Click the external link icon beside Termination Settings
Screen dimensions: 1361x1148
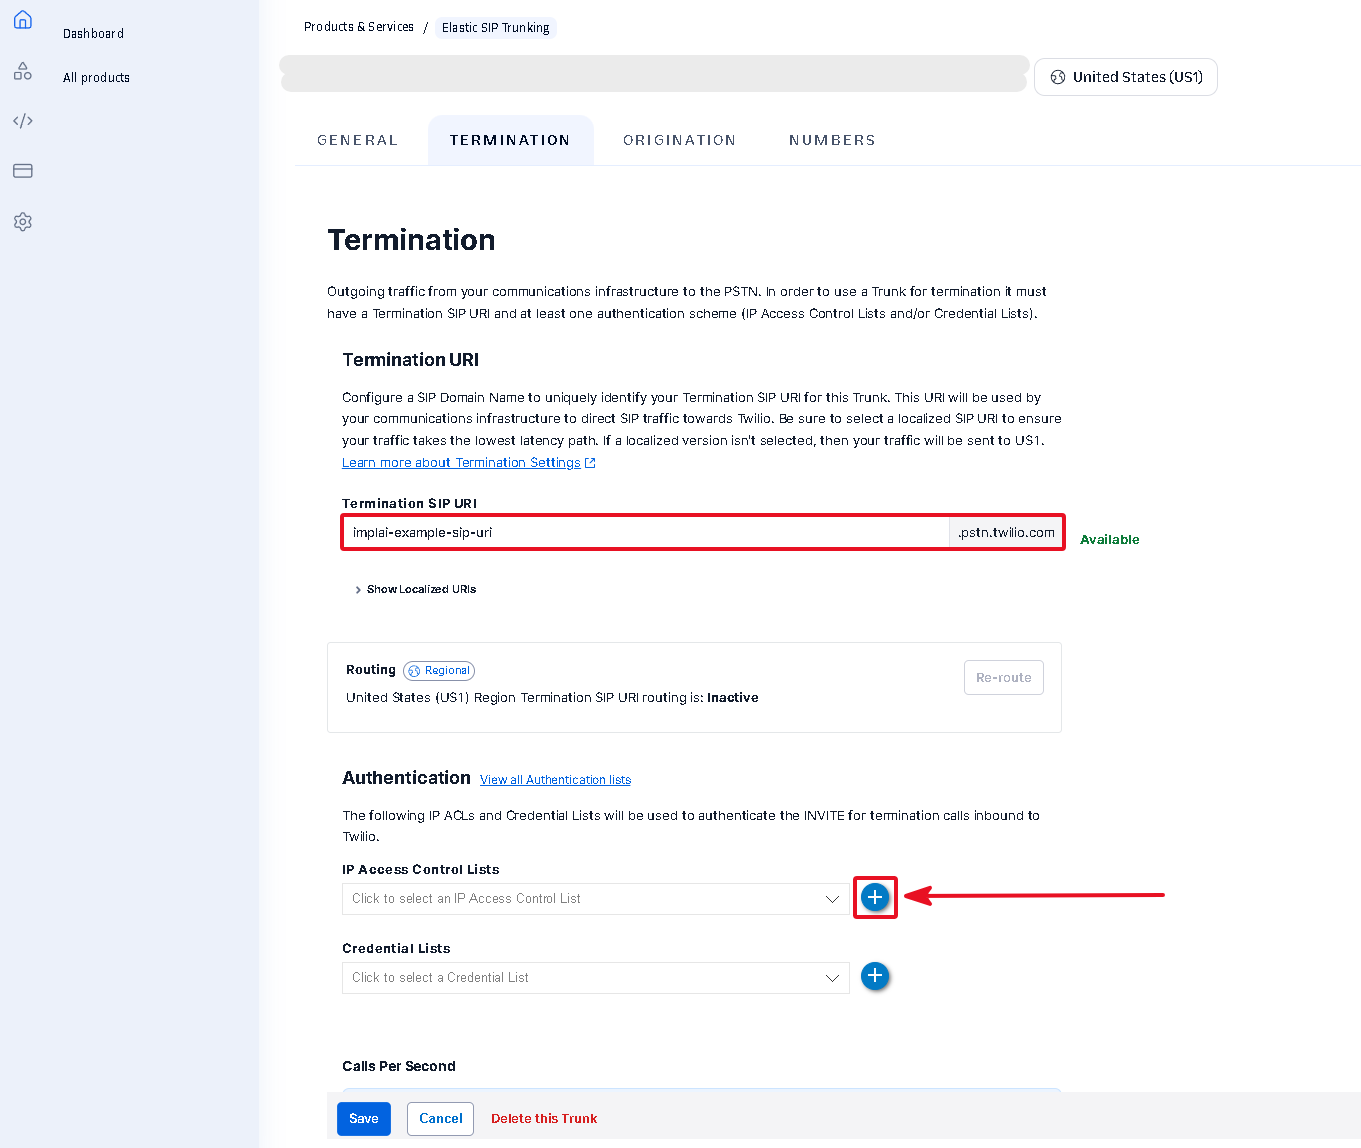pyautogui.click(x=590, y=463)
